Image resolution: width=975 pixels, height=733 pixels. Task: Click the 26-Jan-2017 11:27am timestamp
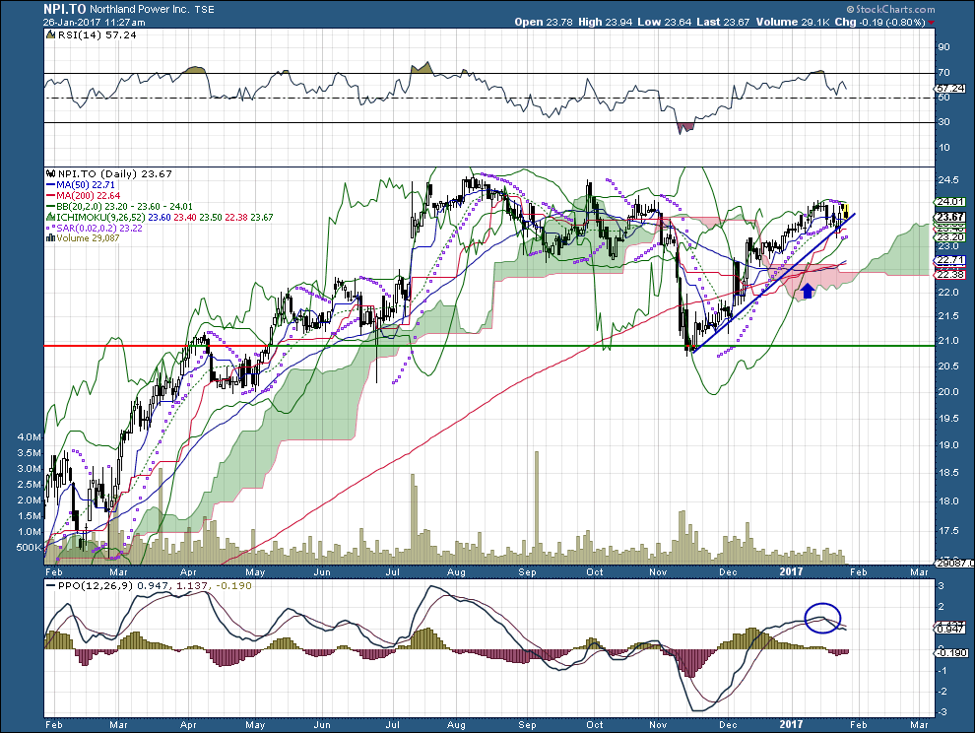click(94, 22)
